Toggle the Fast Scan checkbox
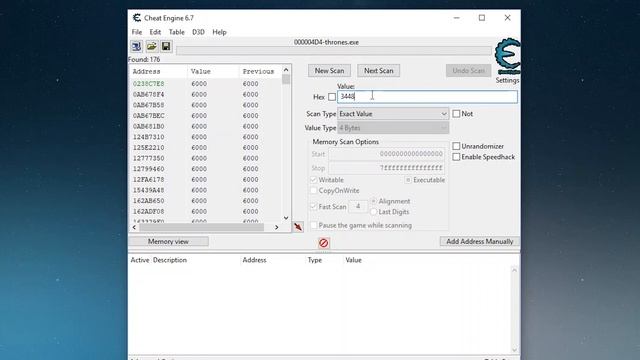The image size is (640, 360). point(313,207)
